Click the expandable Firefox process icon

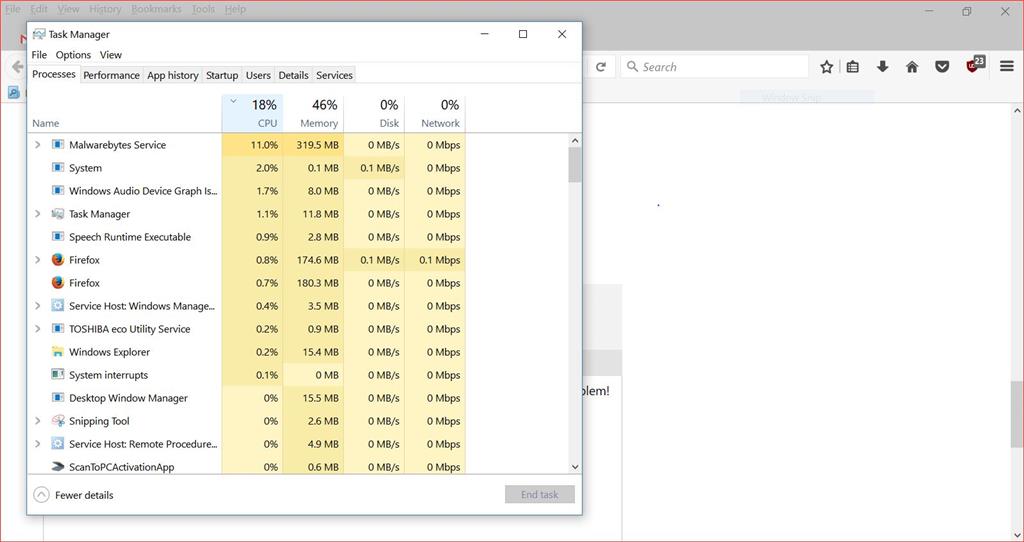click(57, 259)
